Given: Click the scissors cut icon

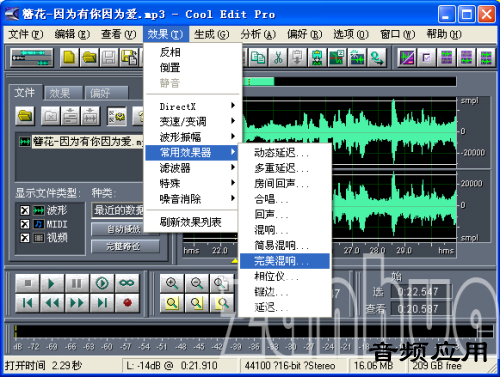Looking at the screenshot, I should (278, 57).
